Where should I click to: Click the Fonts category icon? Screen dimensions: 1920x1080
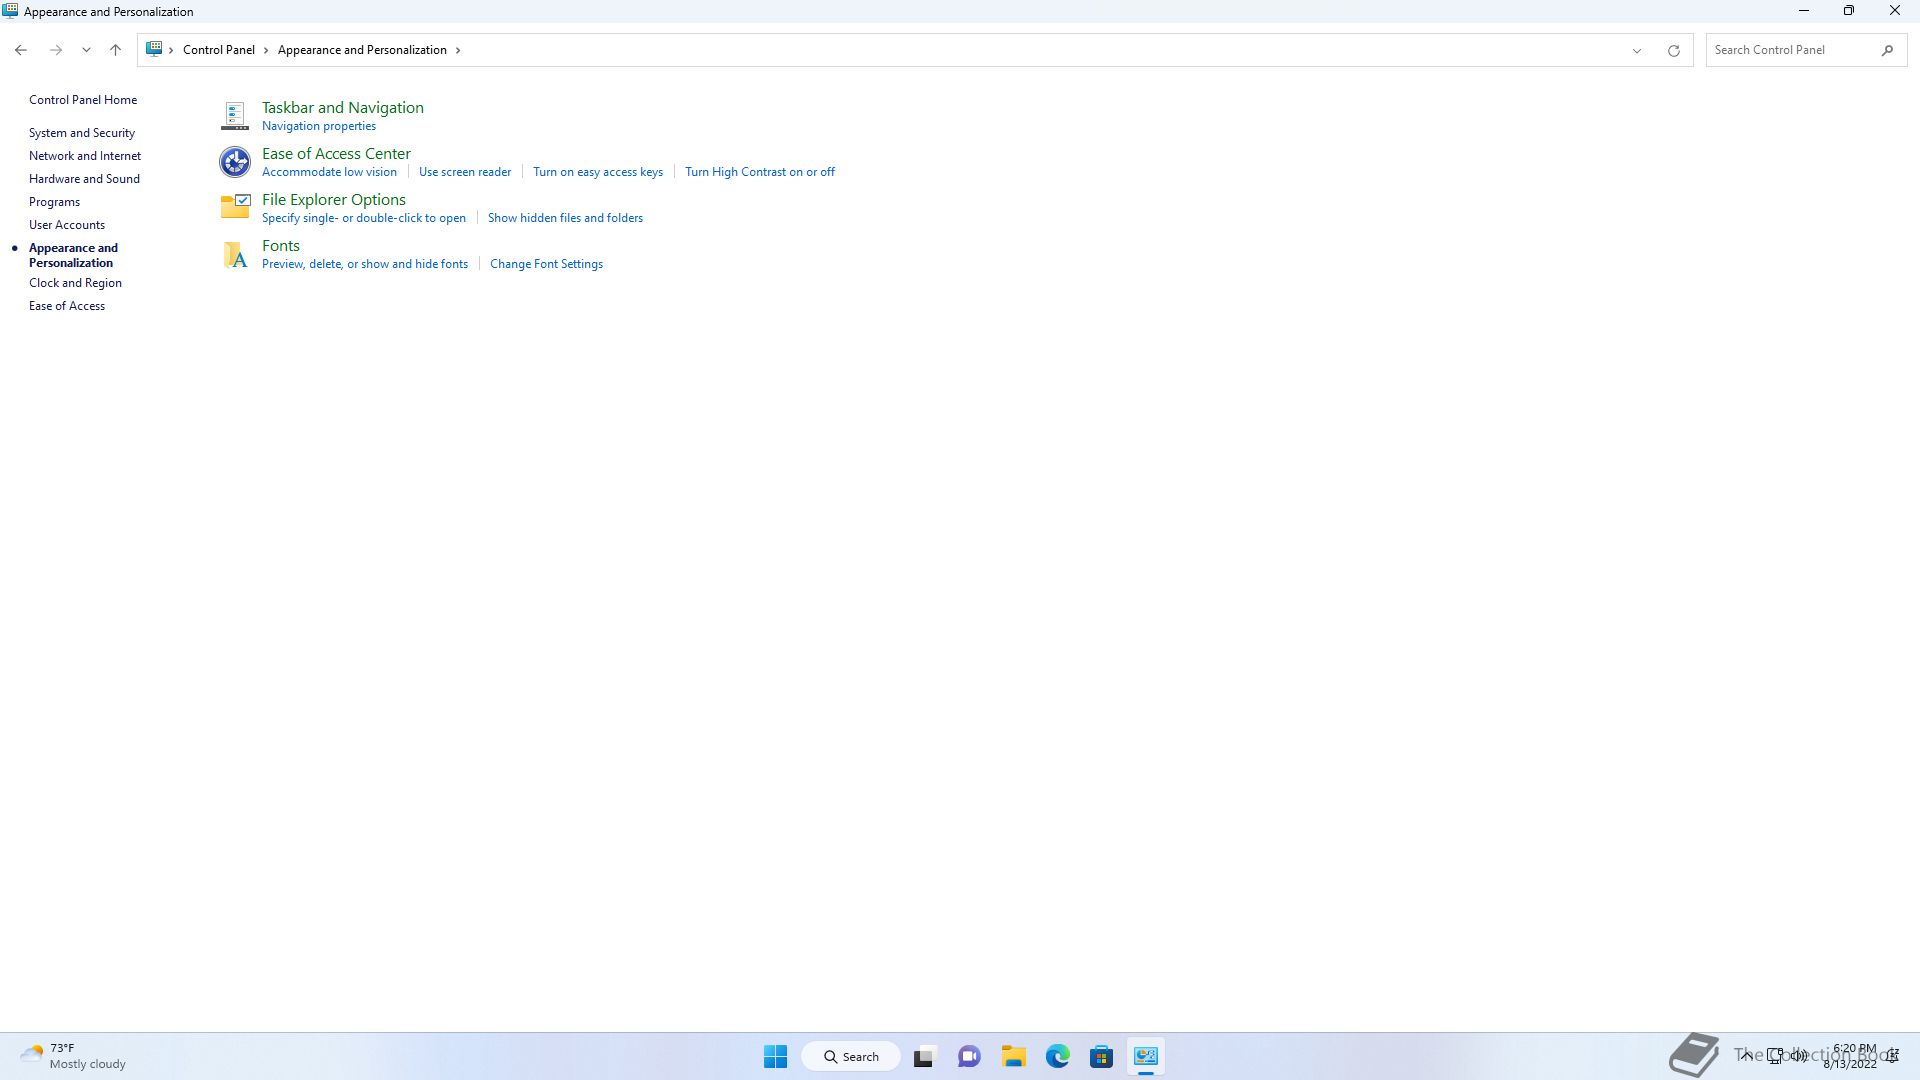234,254
